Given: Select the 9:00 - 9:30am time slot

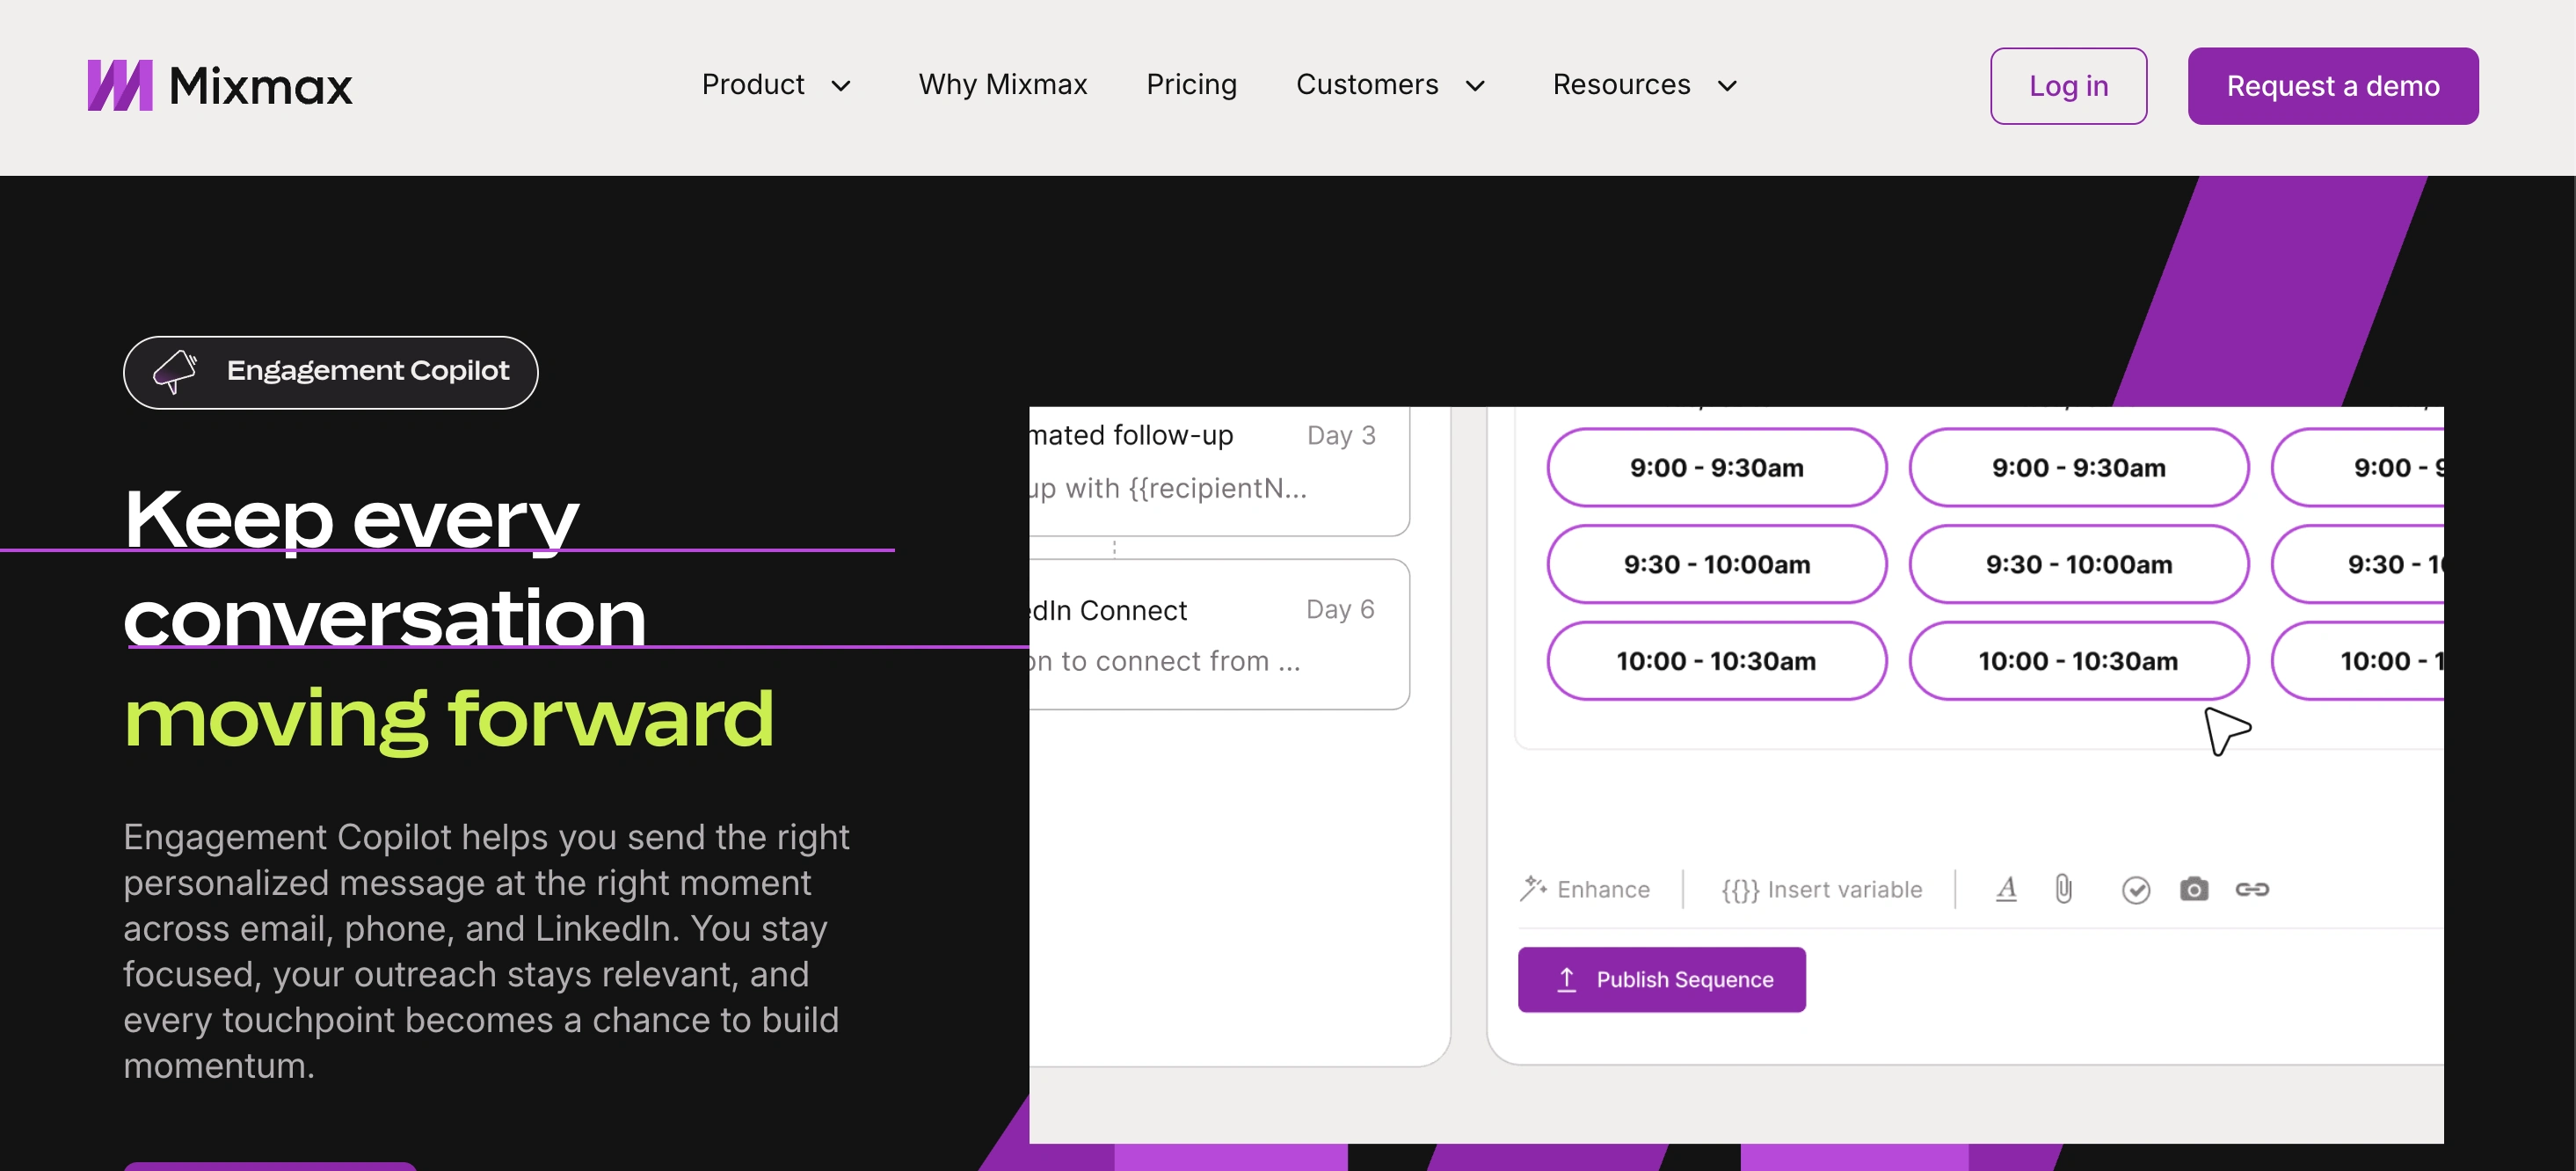Looking at the screenshot, I should (1716, 467).
